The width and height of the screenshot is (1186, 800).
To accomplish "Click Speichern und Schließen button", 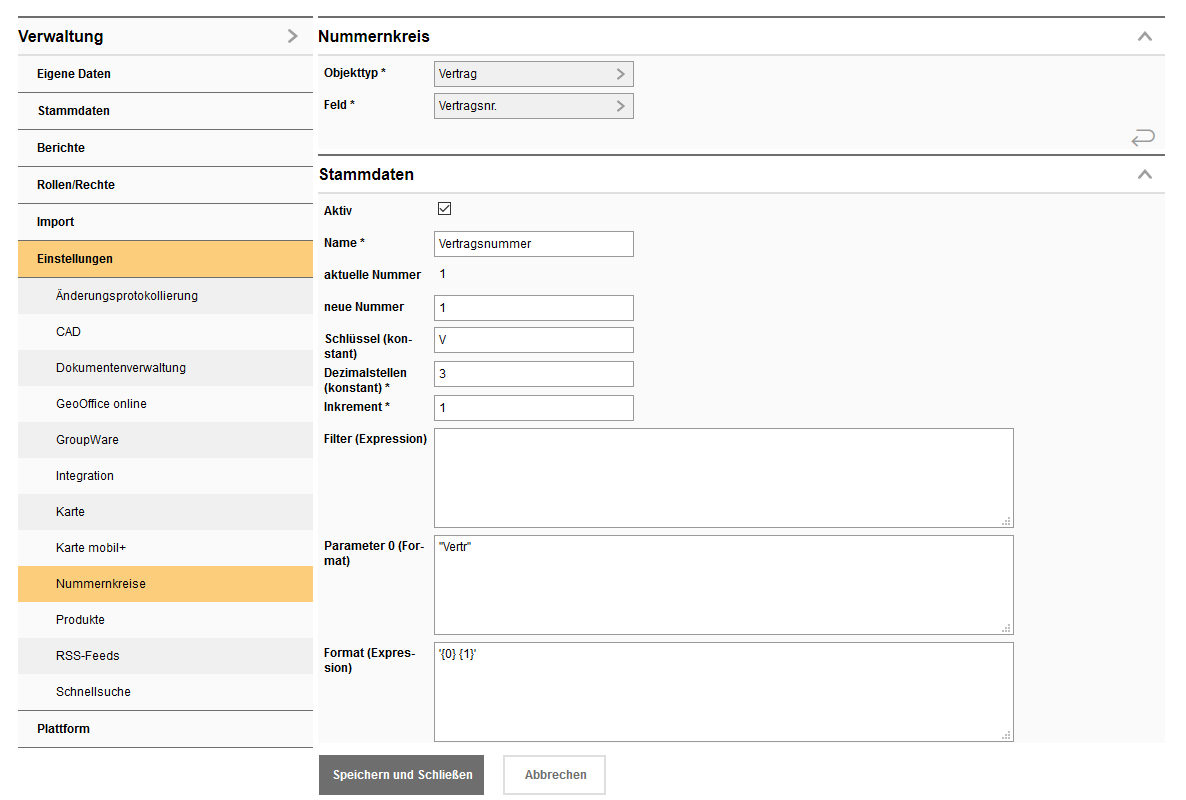I will tap(401, 775).
